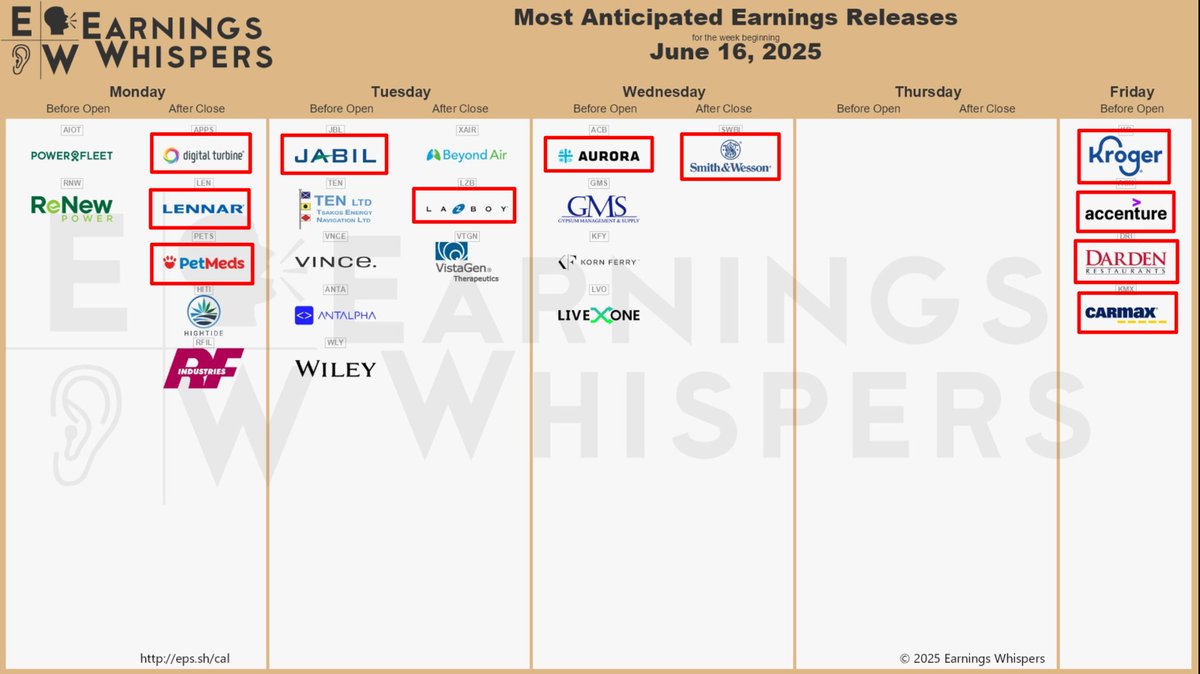Viewport: 1200px width, 674px height.
Task: Click the Monday column heading
Action: 137,92
